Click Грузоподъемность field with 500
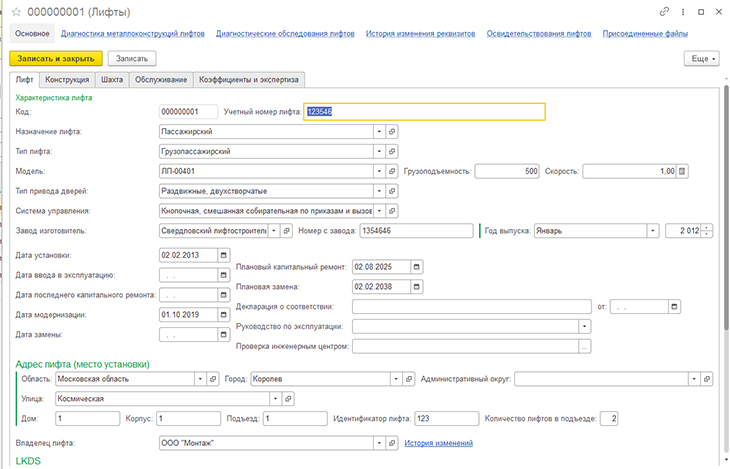The height and width of the screenshot is (469, 730). (507, 171)
